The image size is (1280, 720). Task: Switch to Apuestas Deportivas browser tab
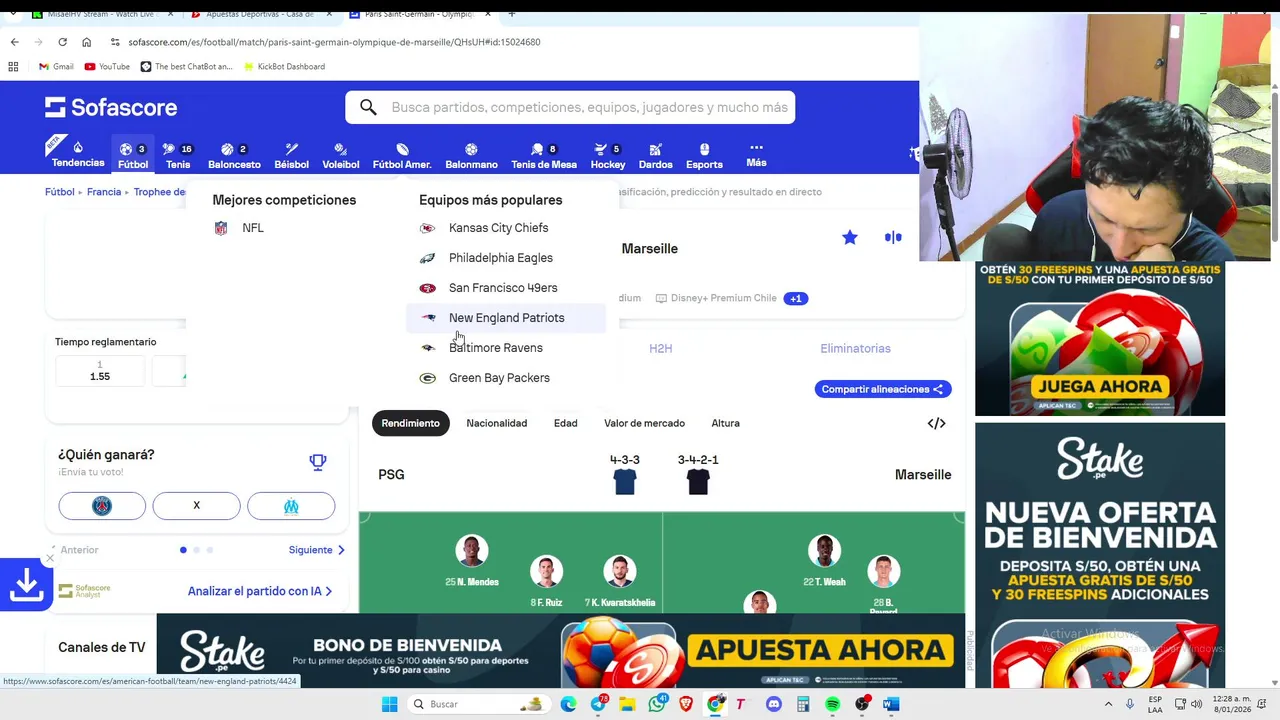click(260, 14)
